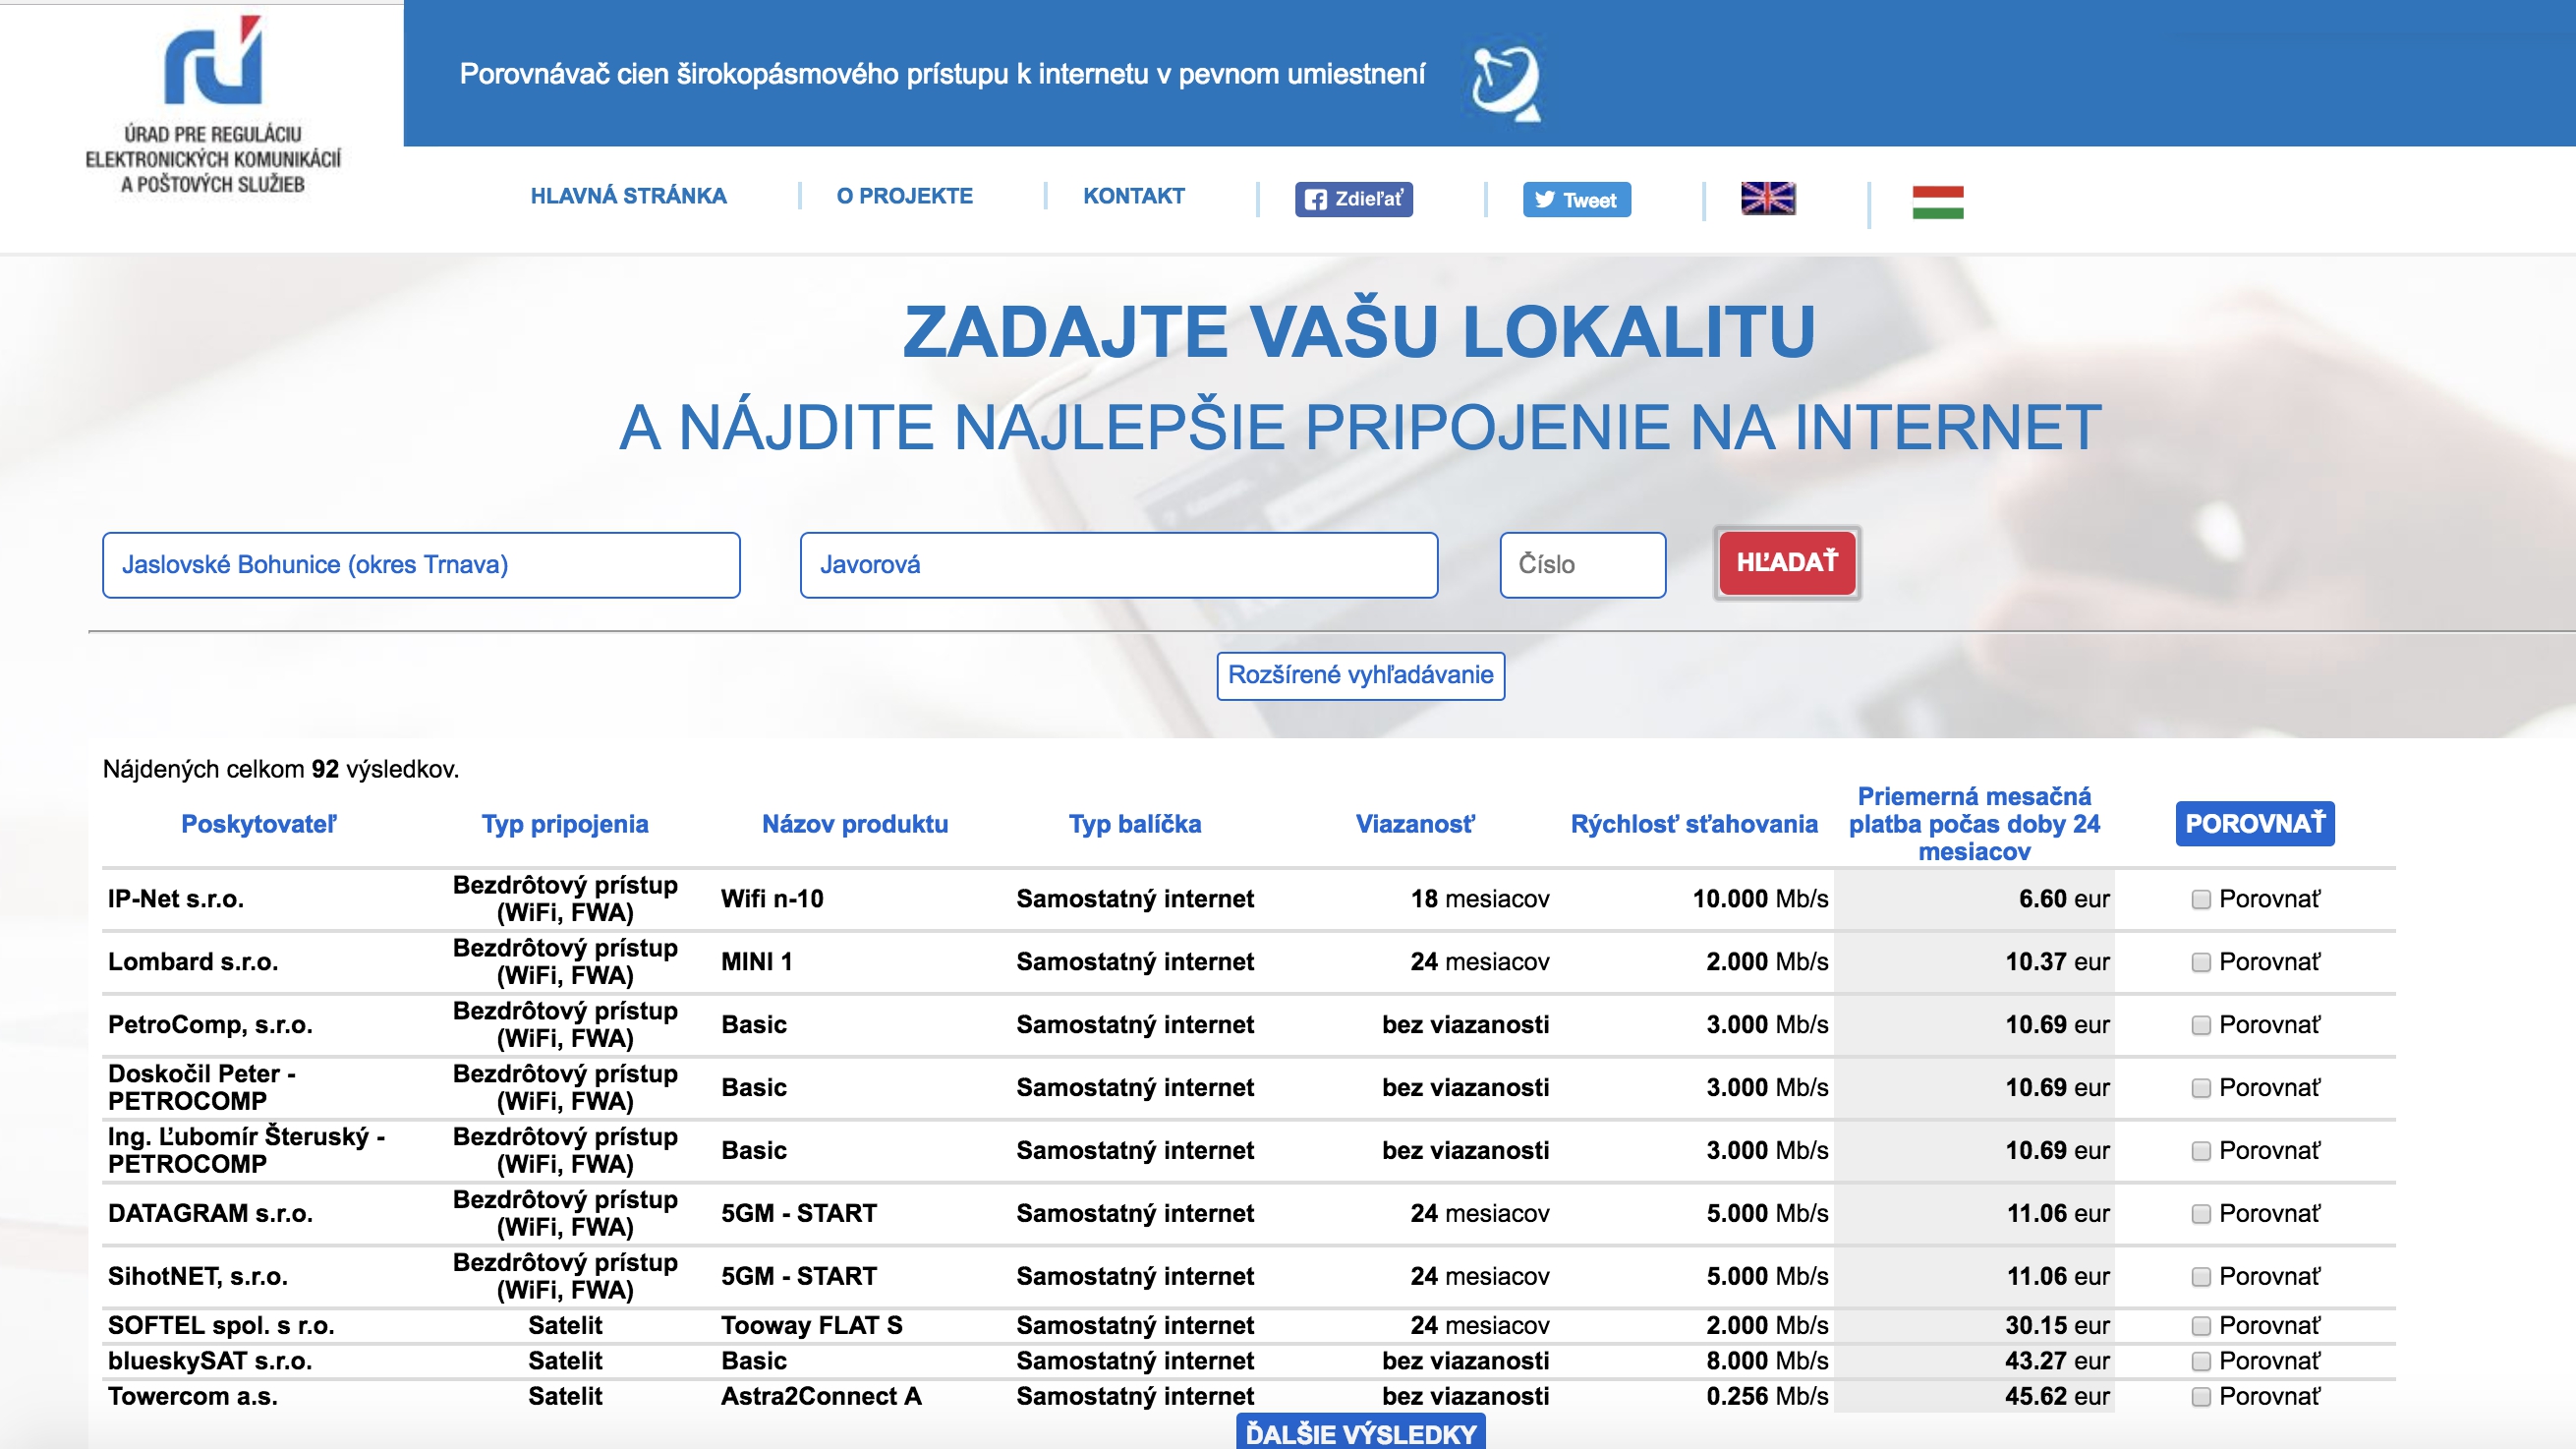The height and width of the screenshot is (1449, 2576).
Task: Check Porovnať for SOFTEL spol. s r.o.
Action: click(2200, 1326)
